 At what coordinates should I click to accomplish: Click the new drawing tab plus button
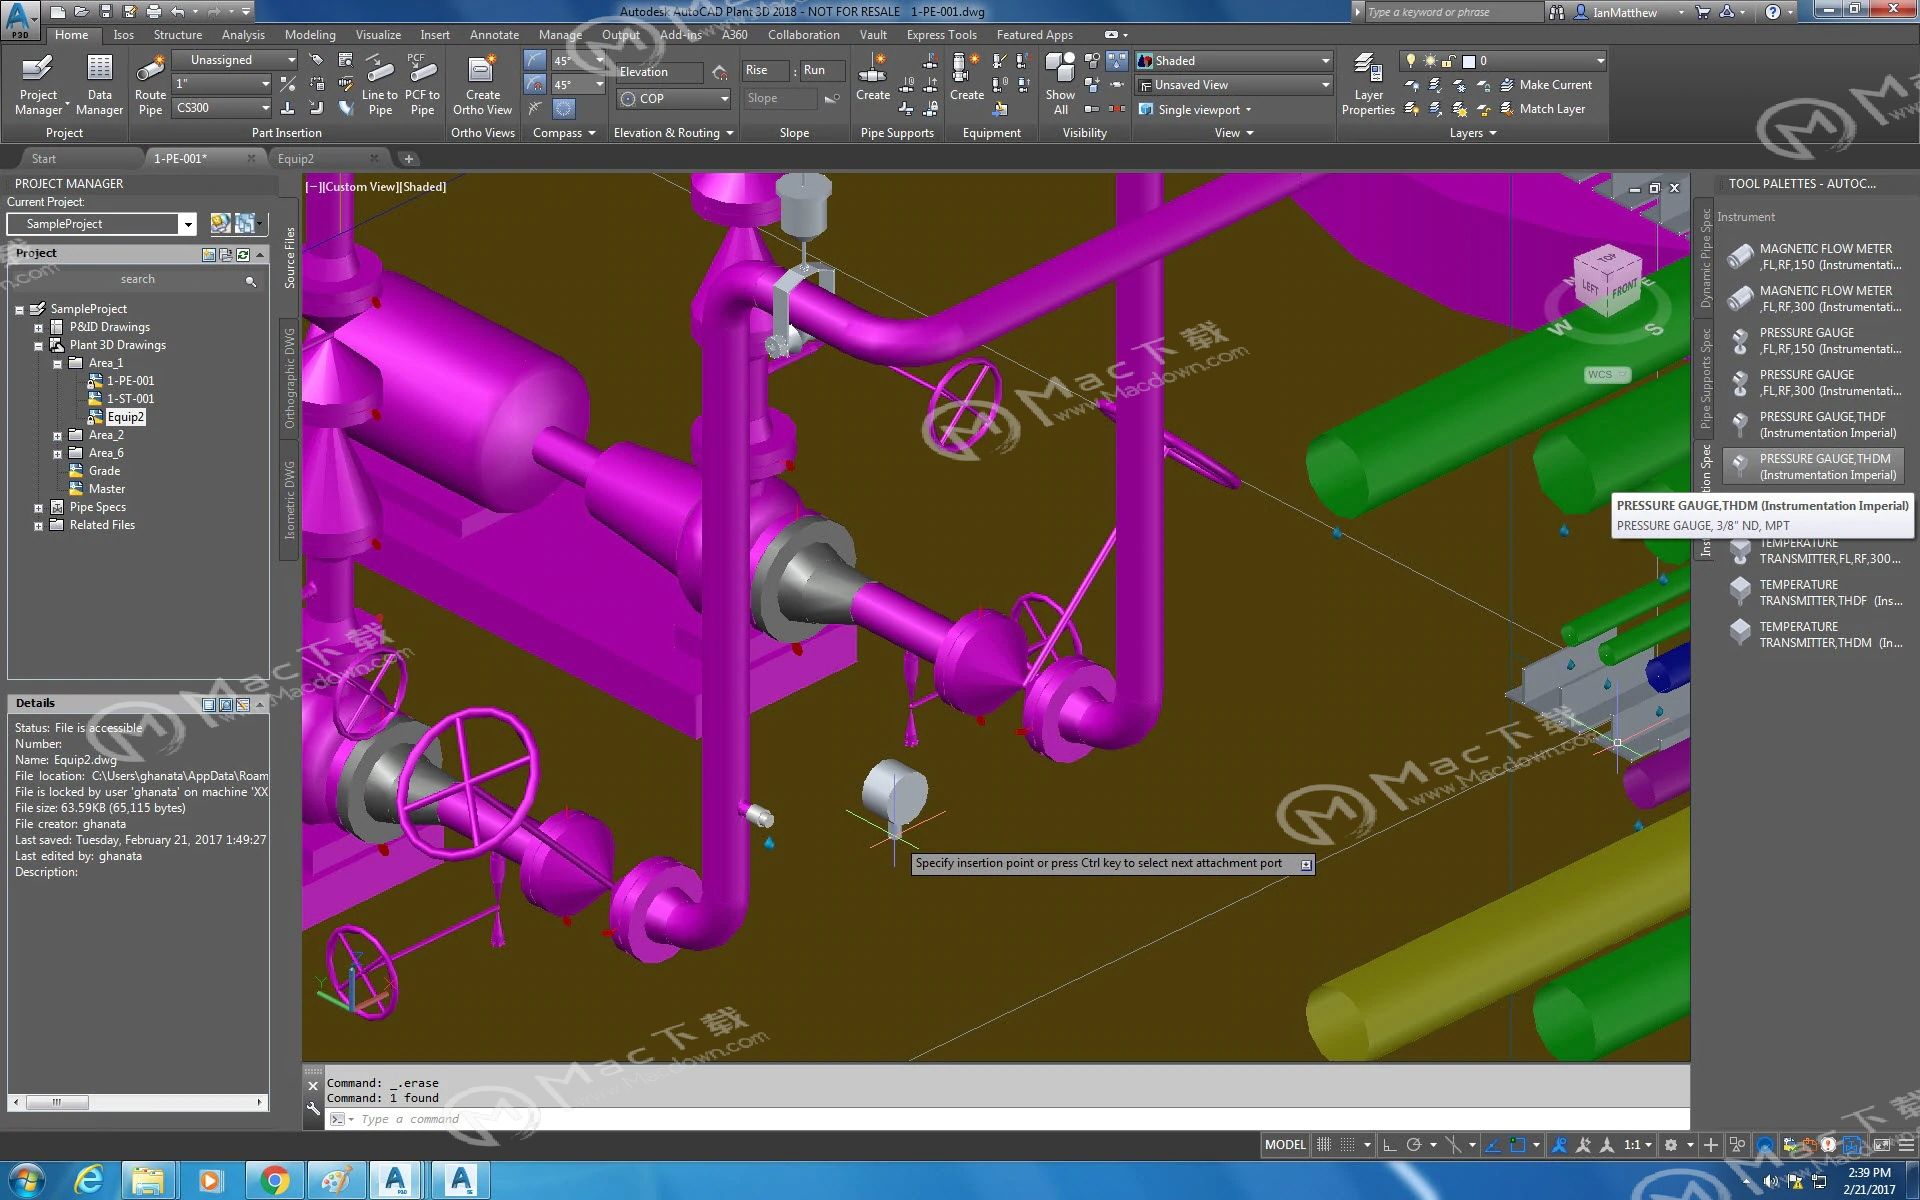408,159
